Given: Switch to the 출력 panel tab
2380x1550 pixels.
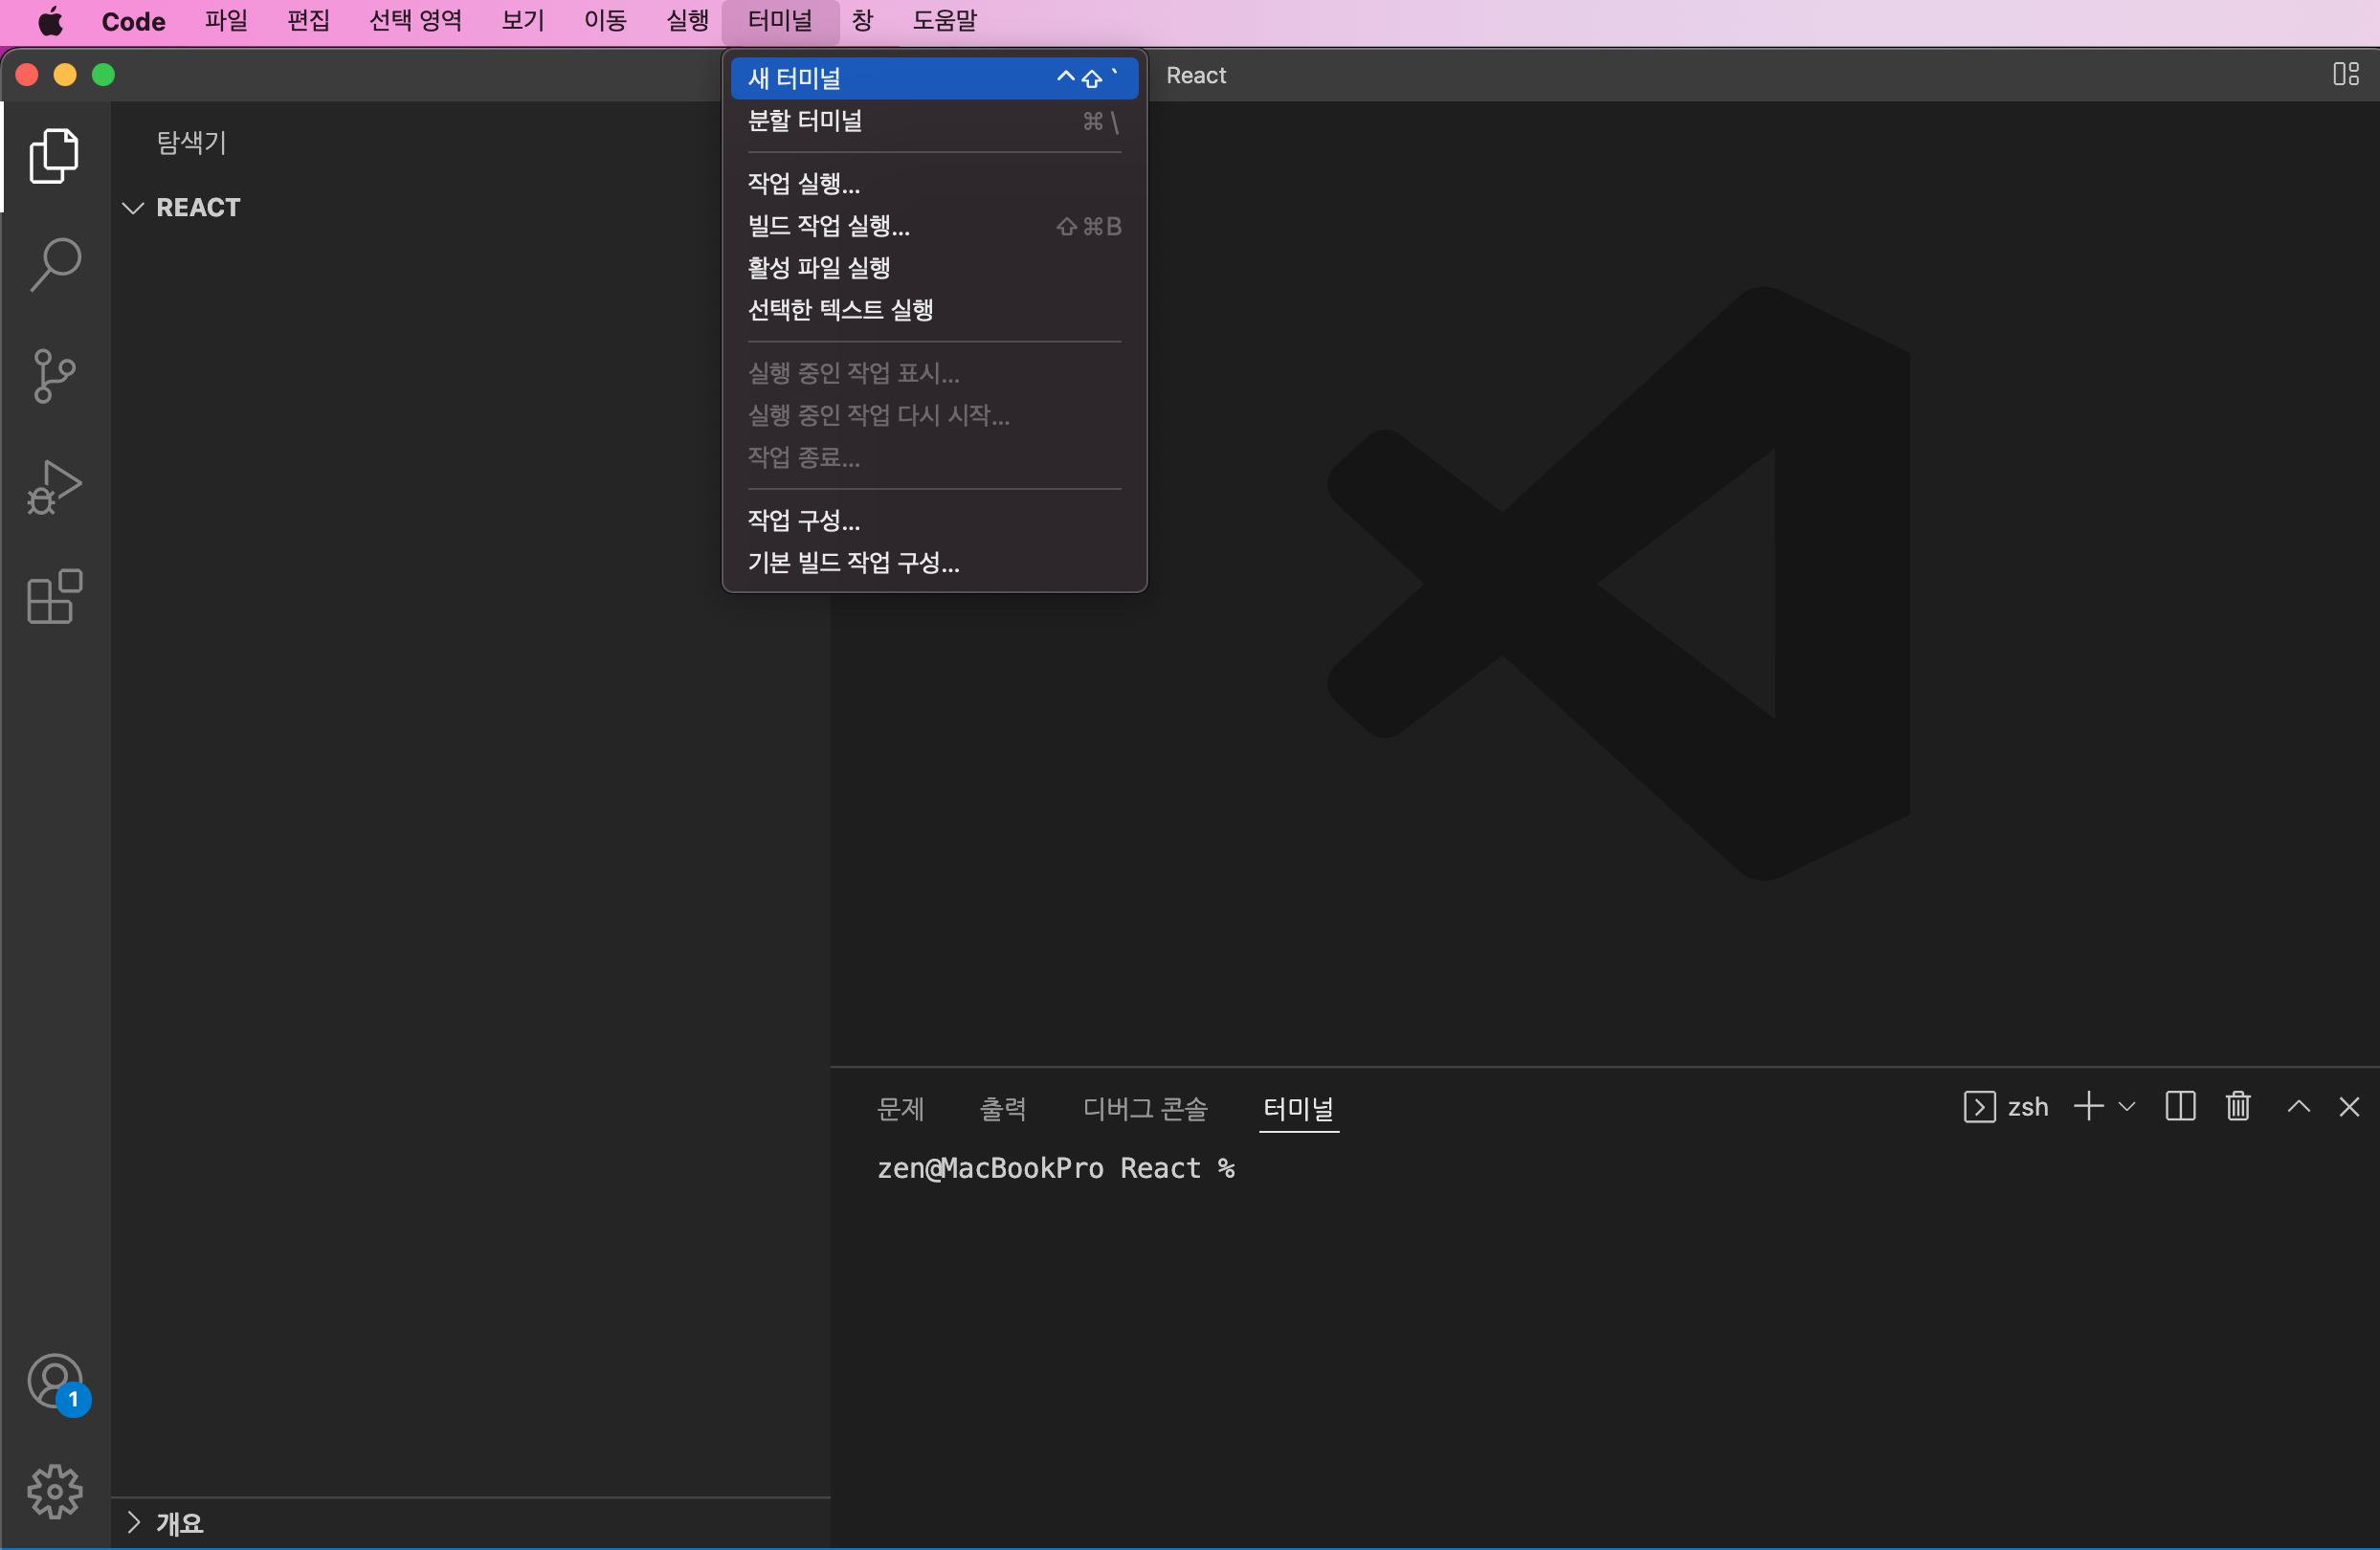Looking at the screenshot, I should (x=1002, y=1108).
